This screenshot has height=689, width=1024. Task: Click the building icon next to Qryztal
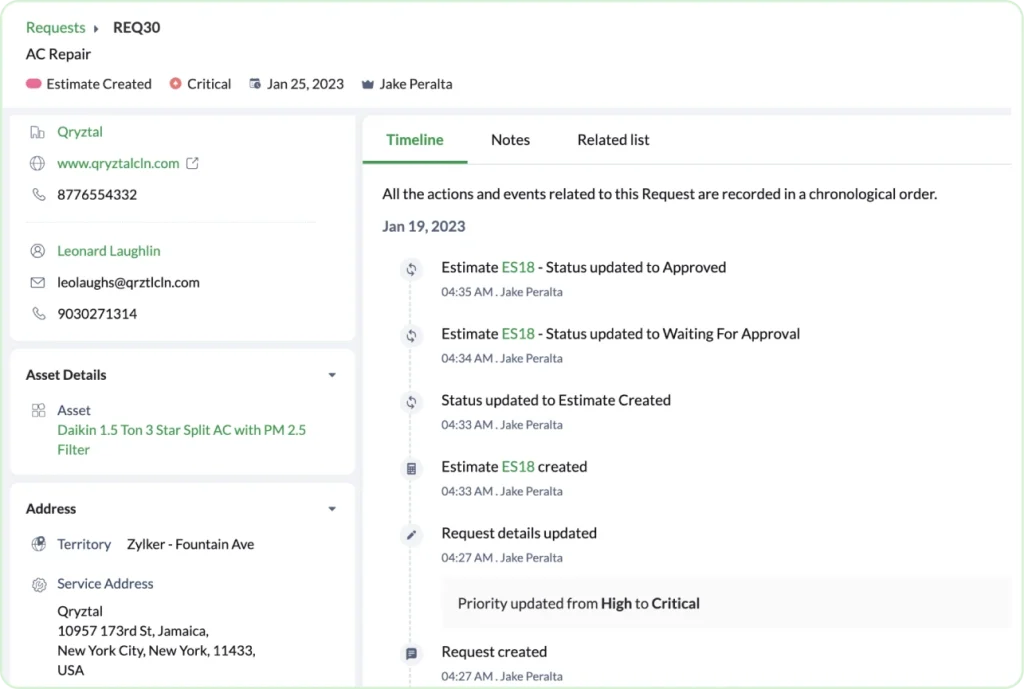point(35,131)
